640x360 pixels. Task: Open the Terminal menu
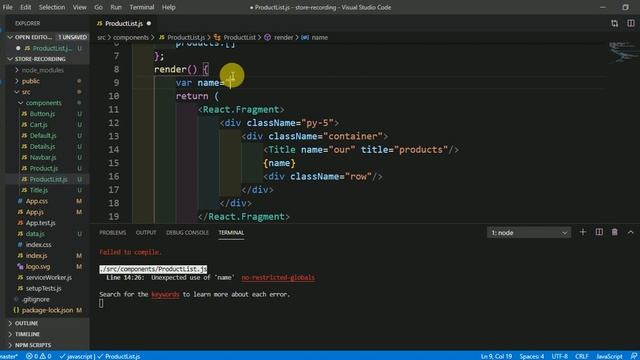click(142, 7)
